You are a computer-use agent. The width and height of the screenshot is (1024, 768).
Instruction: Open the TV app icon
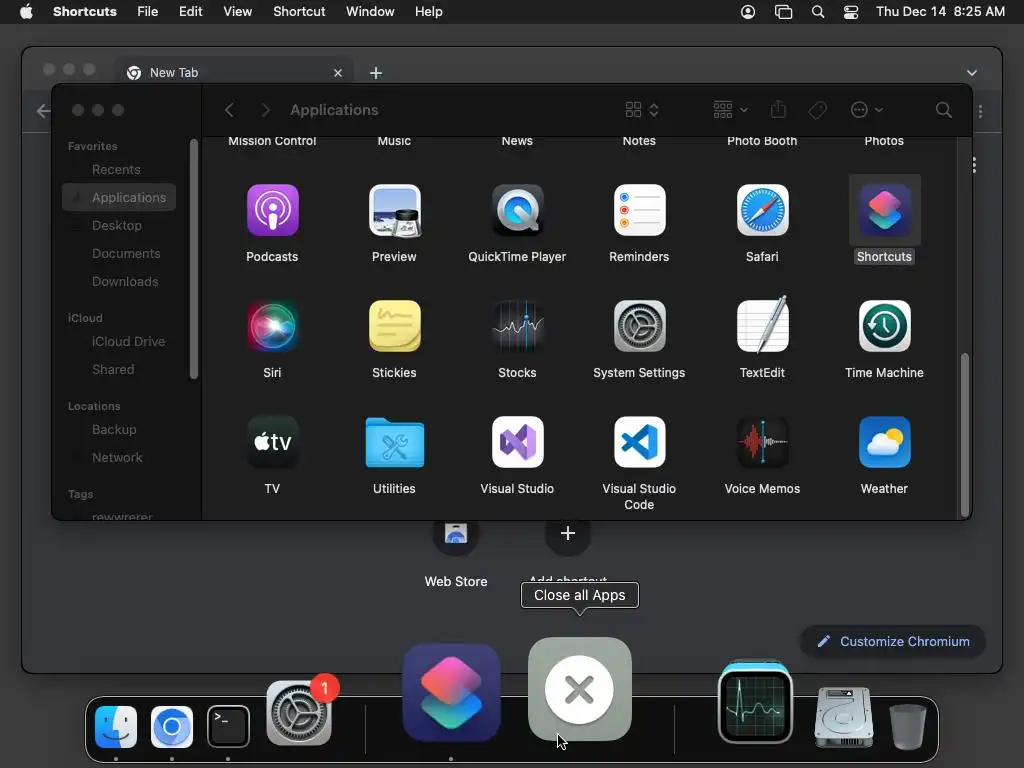coord(272,442)
